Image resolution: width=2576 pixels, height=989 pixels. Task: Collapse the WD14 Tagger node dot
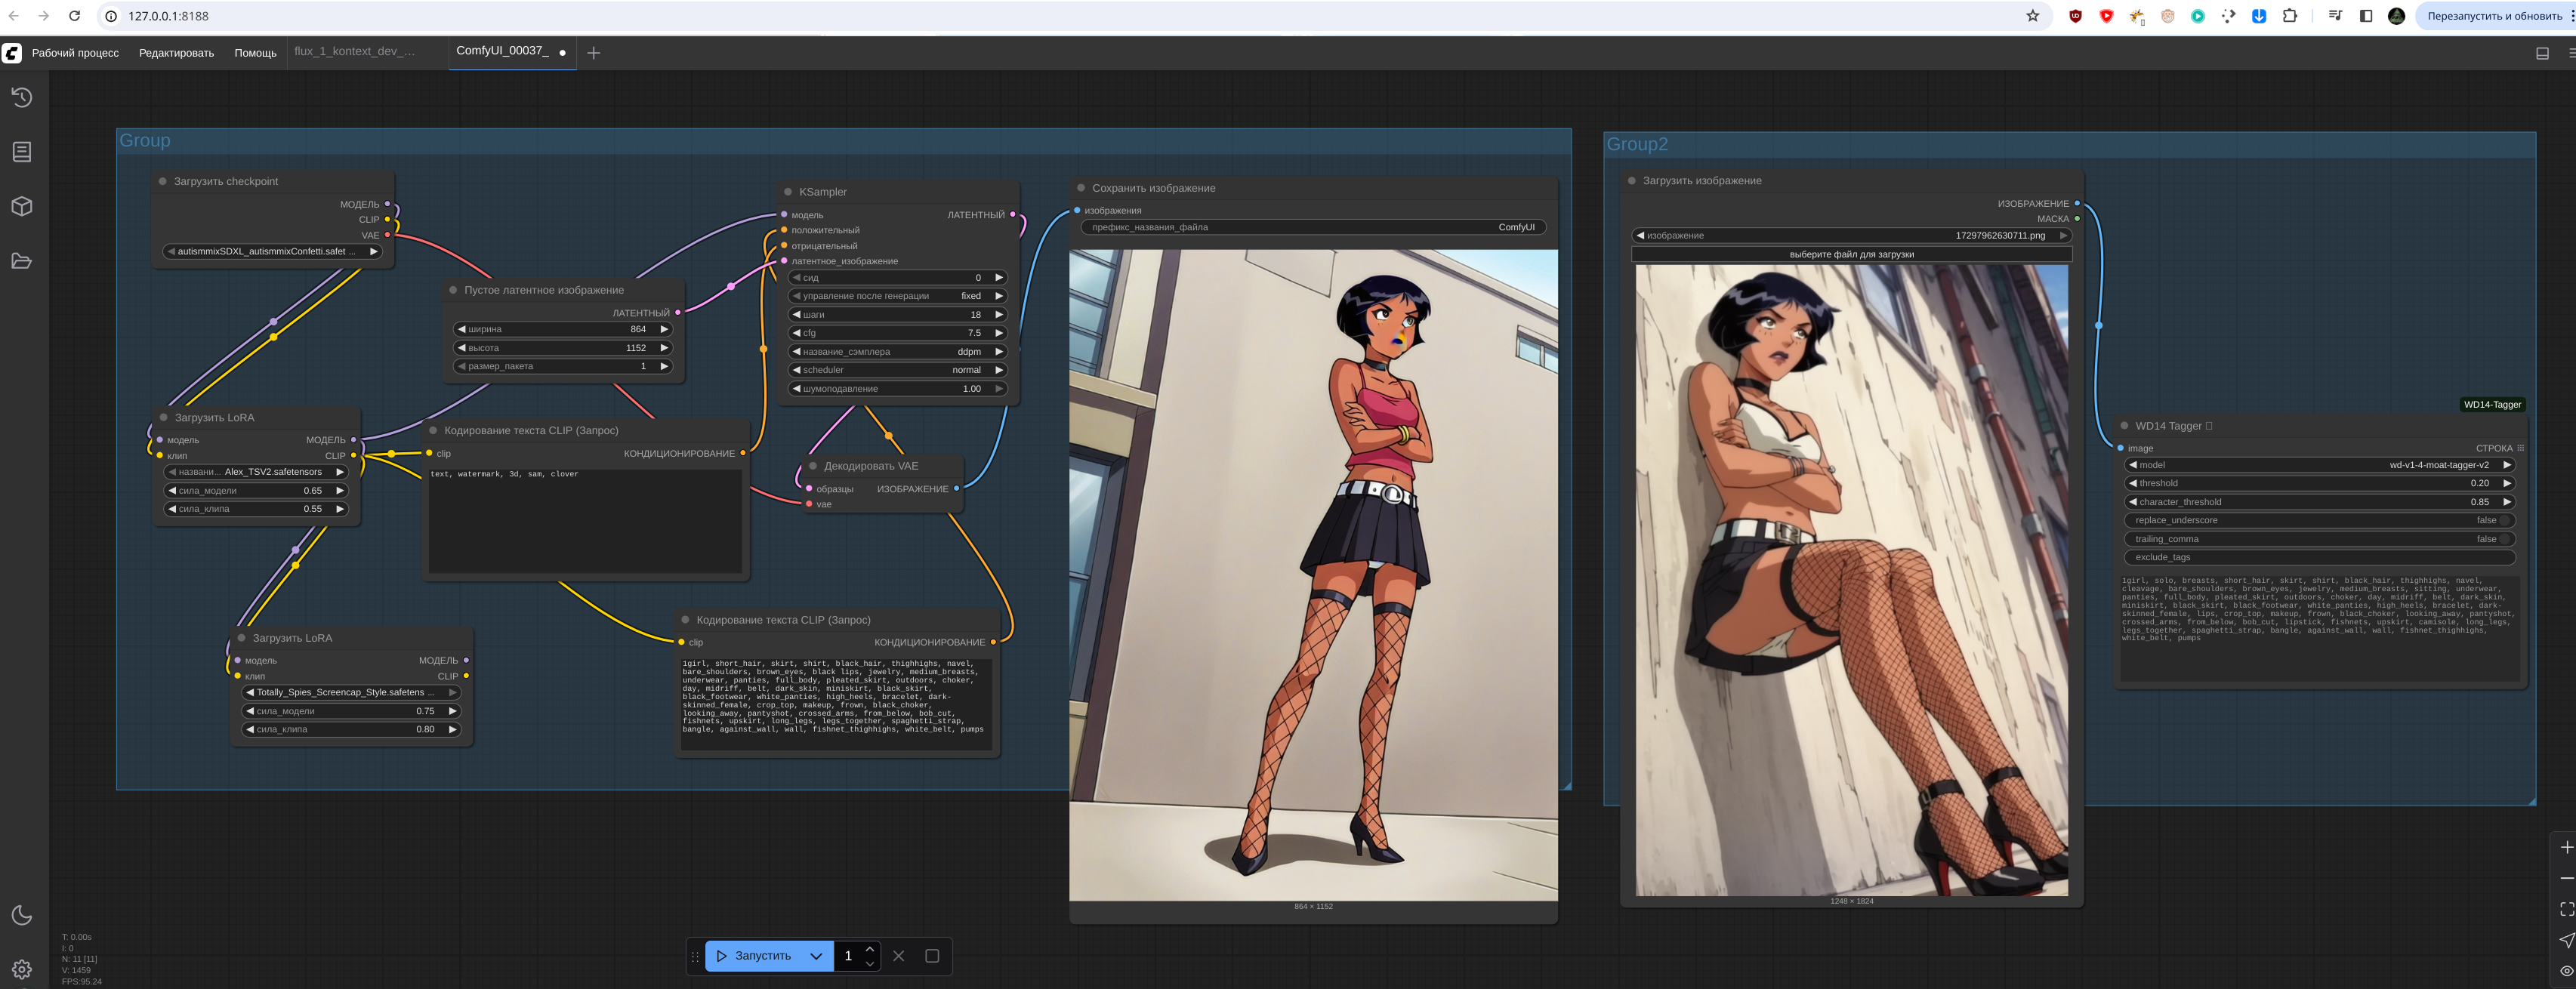click(2125, 426)
